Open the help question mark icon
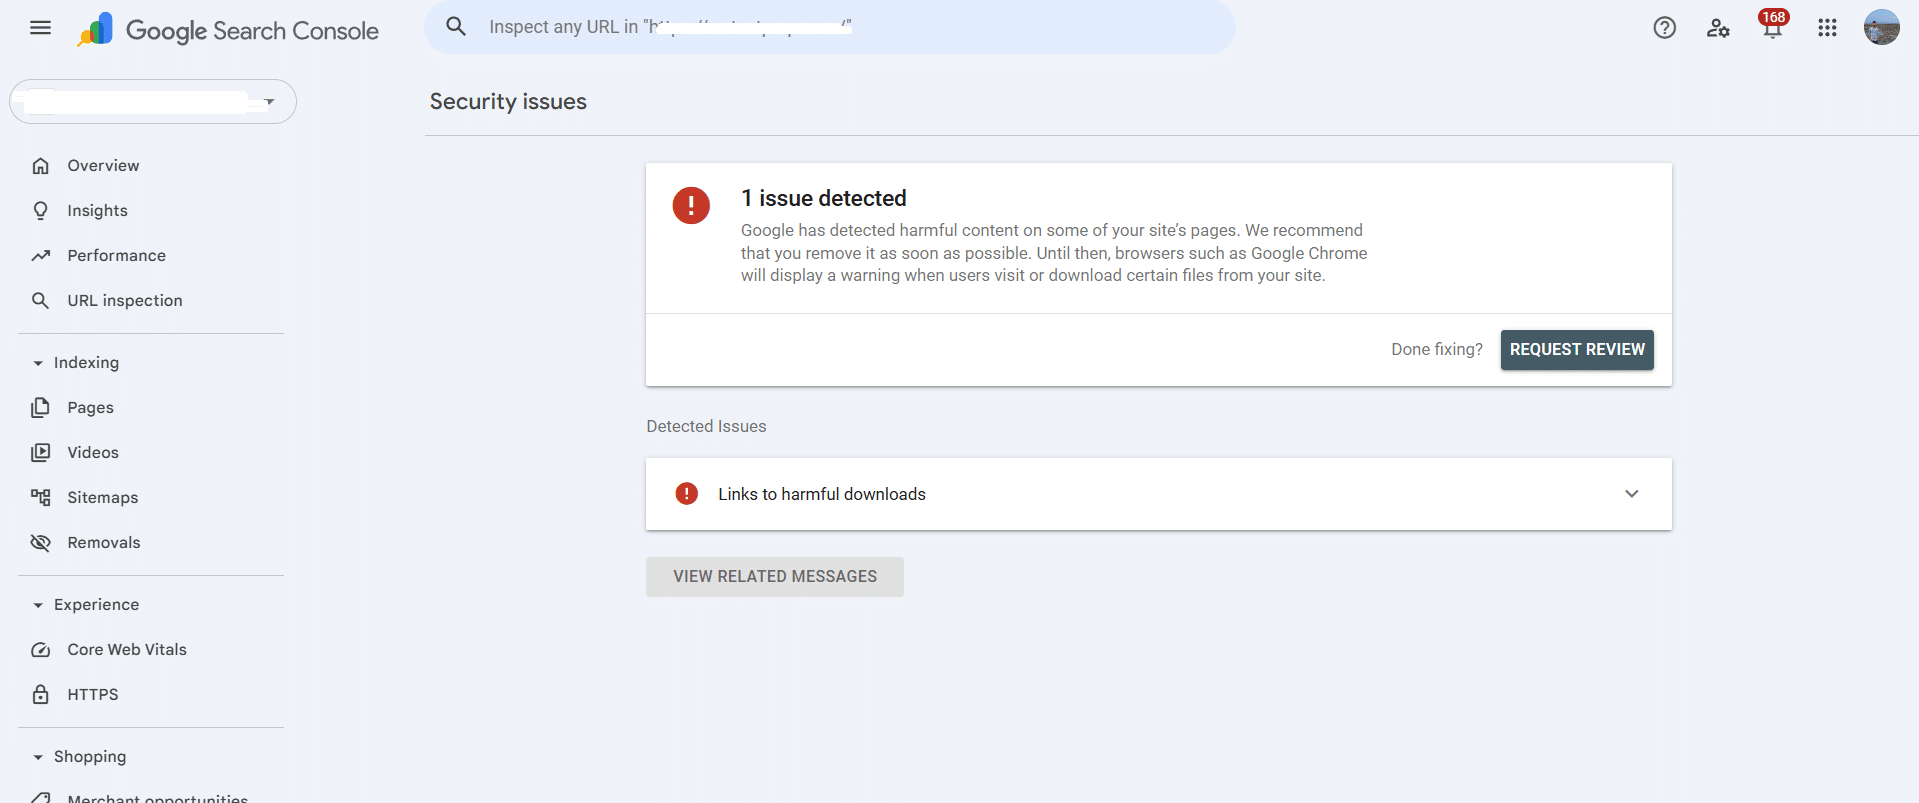This screenshot has height=803, width=1919. click(x=1664, y=28)
